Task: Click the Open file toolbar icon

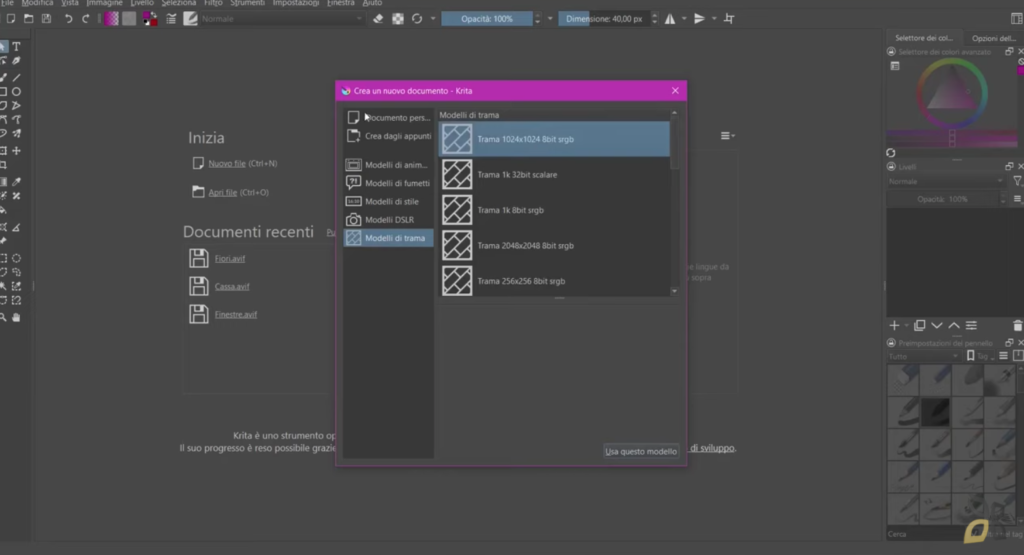Action: [x=29, y=18]
